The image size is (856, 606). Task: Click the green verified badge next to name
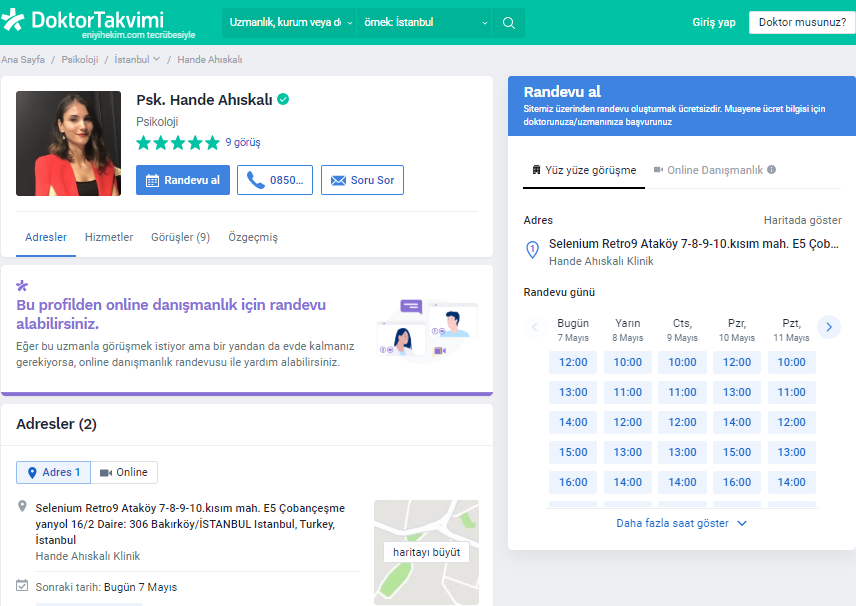tap(283, 99)
